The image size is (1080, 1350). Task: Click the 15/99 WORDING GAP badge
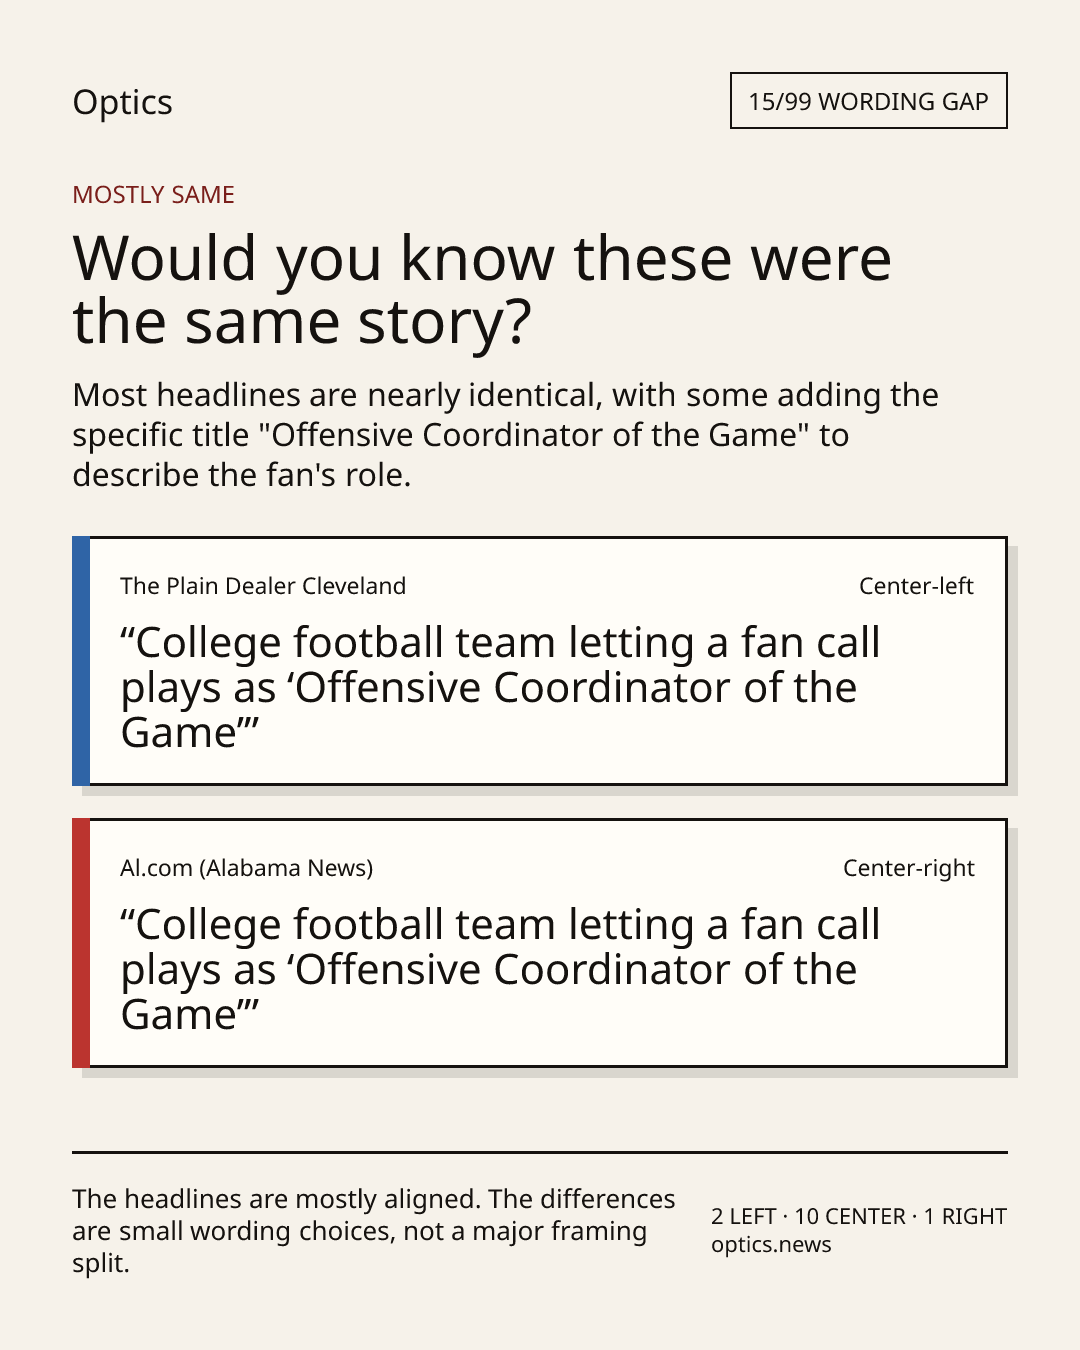coord(868,101)
